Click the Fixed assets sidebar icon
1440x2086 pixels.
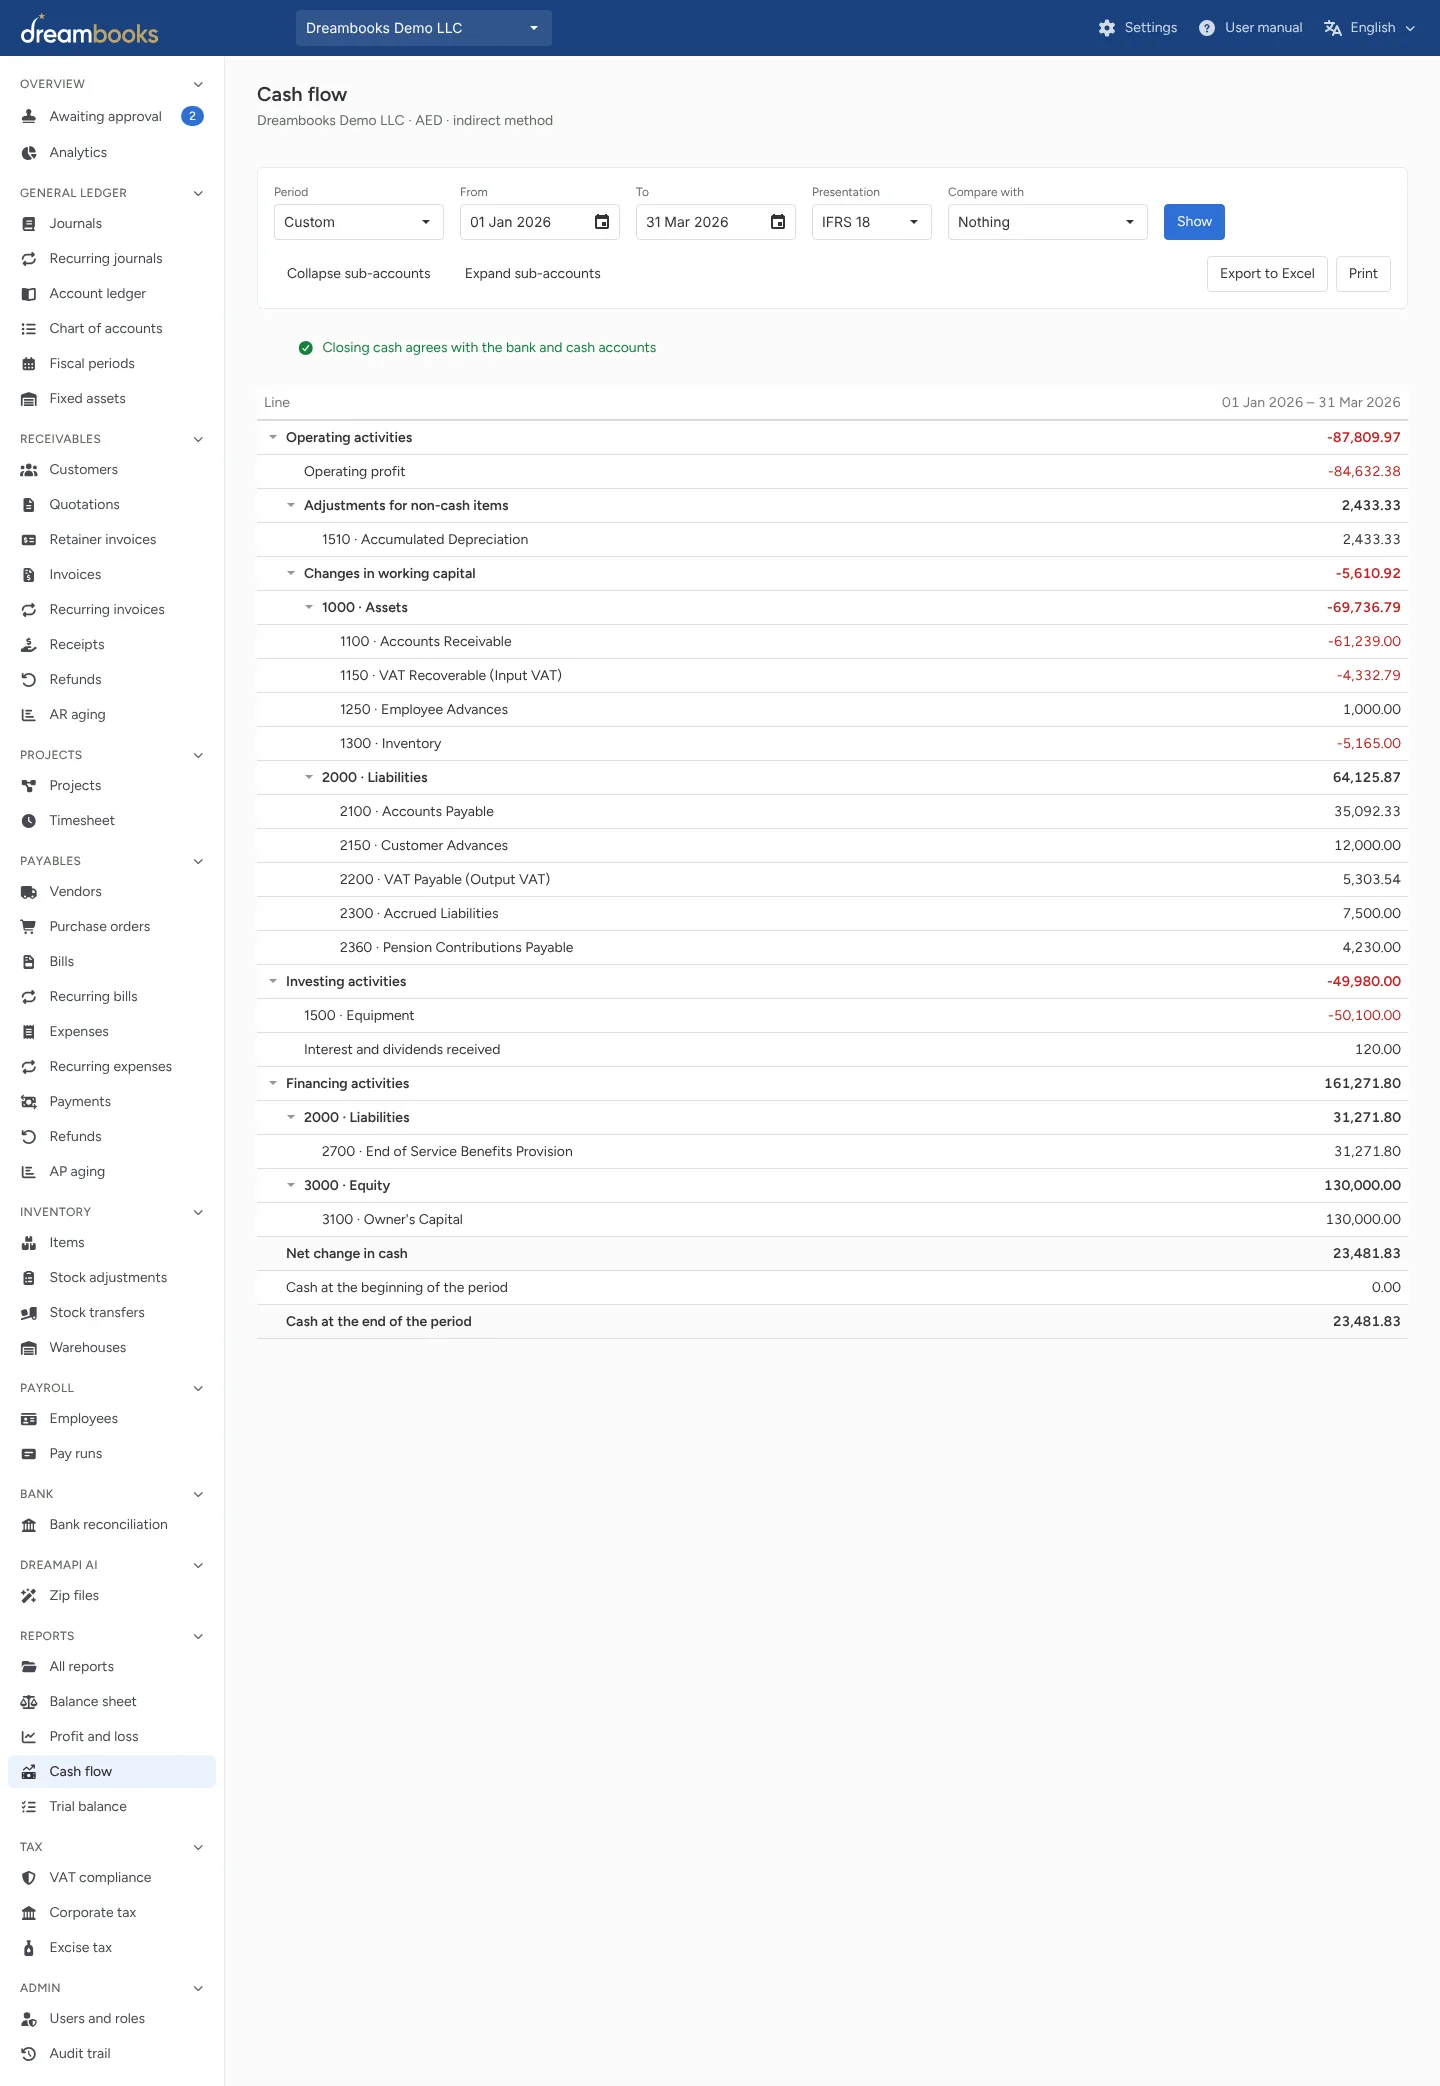point(29,399)
